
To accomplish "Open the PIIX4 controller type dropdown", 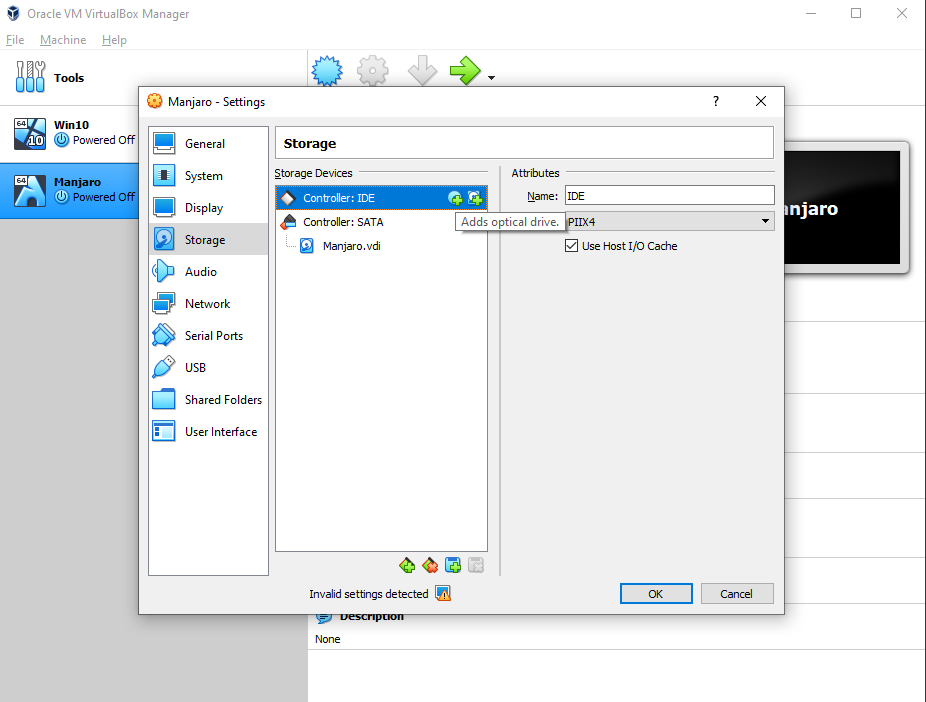I will click(x=670, y=221).
